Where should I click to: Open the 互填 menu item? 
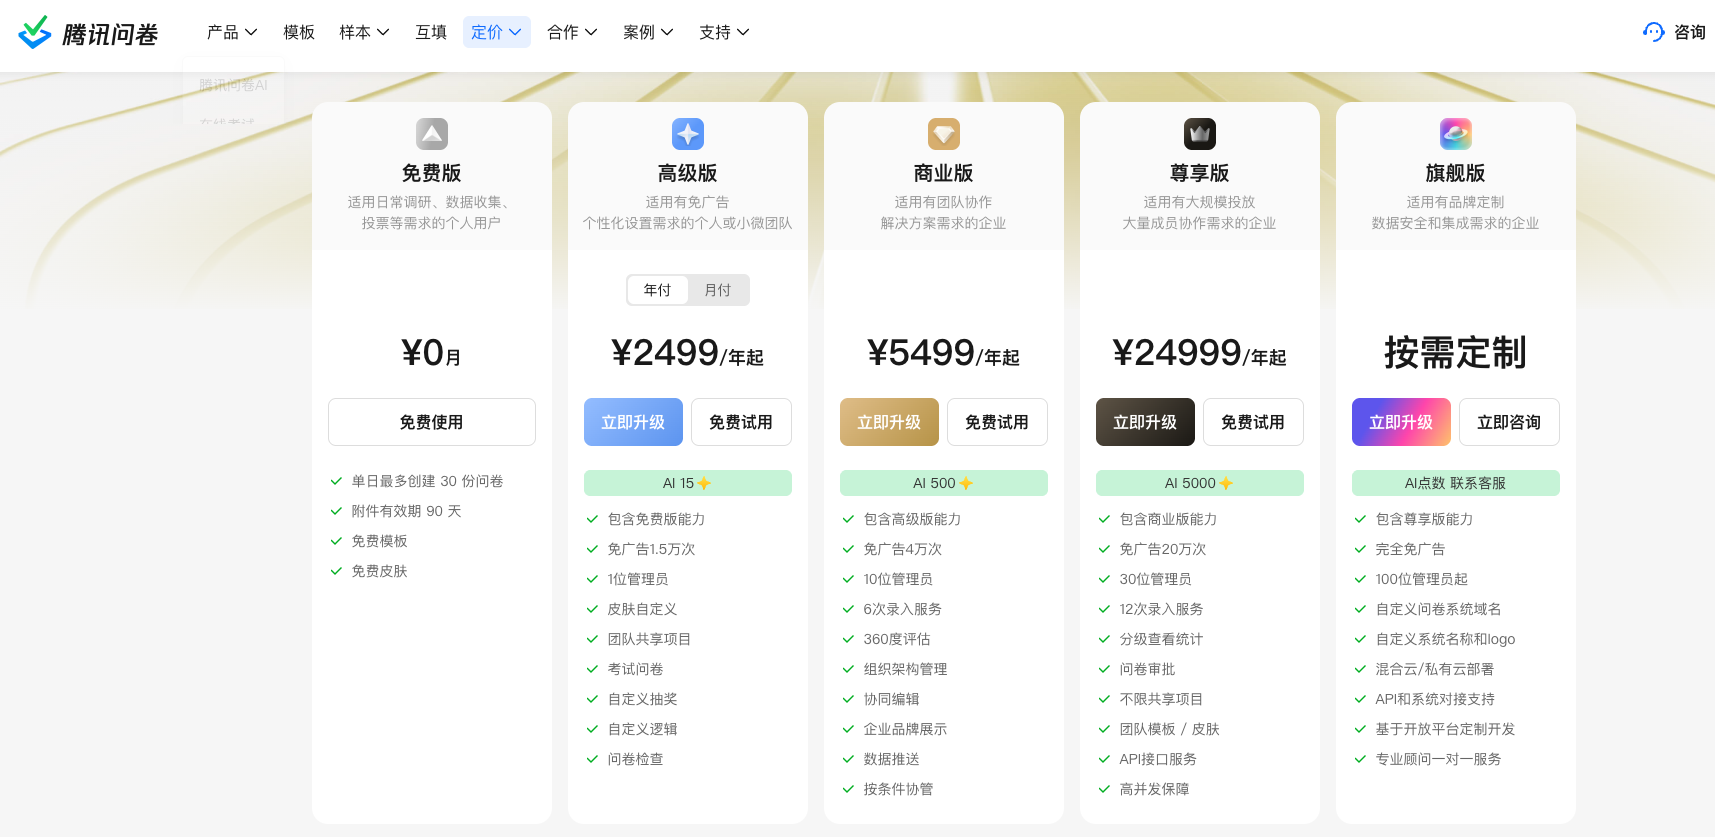click(431, 32)
